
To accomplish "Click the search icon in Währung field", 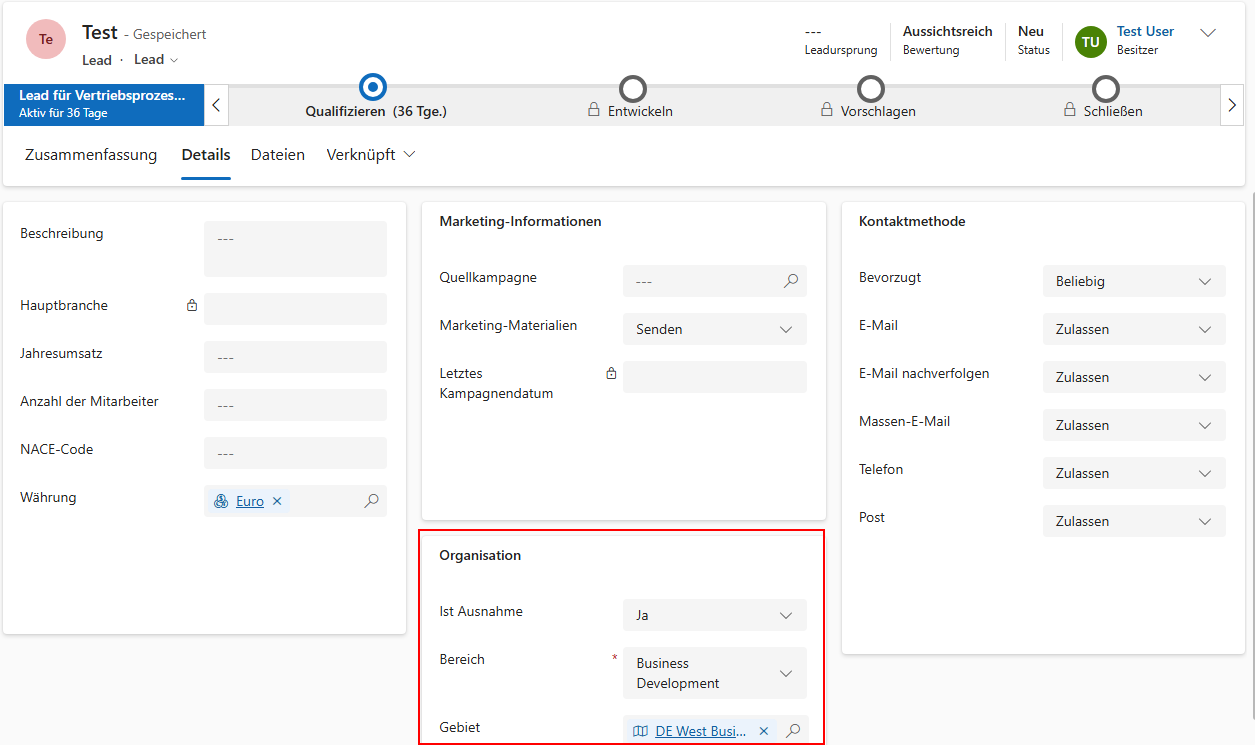I will point(371,501).
